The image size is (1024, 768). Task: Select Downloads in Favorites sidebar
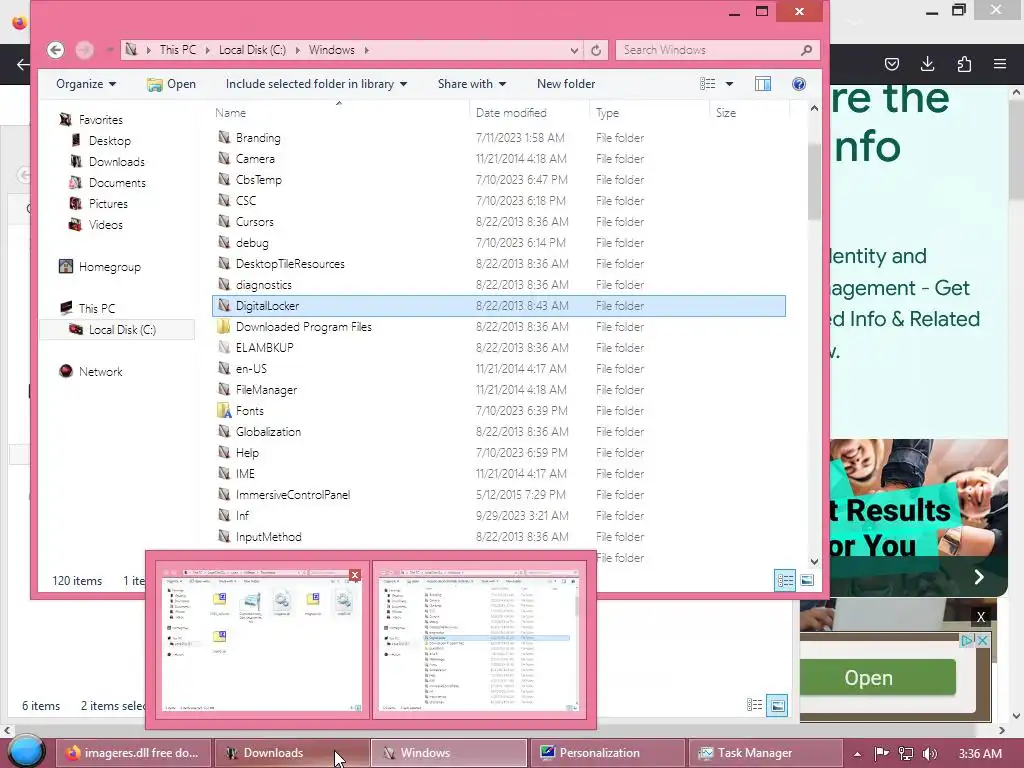coord(116,161)
